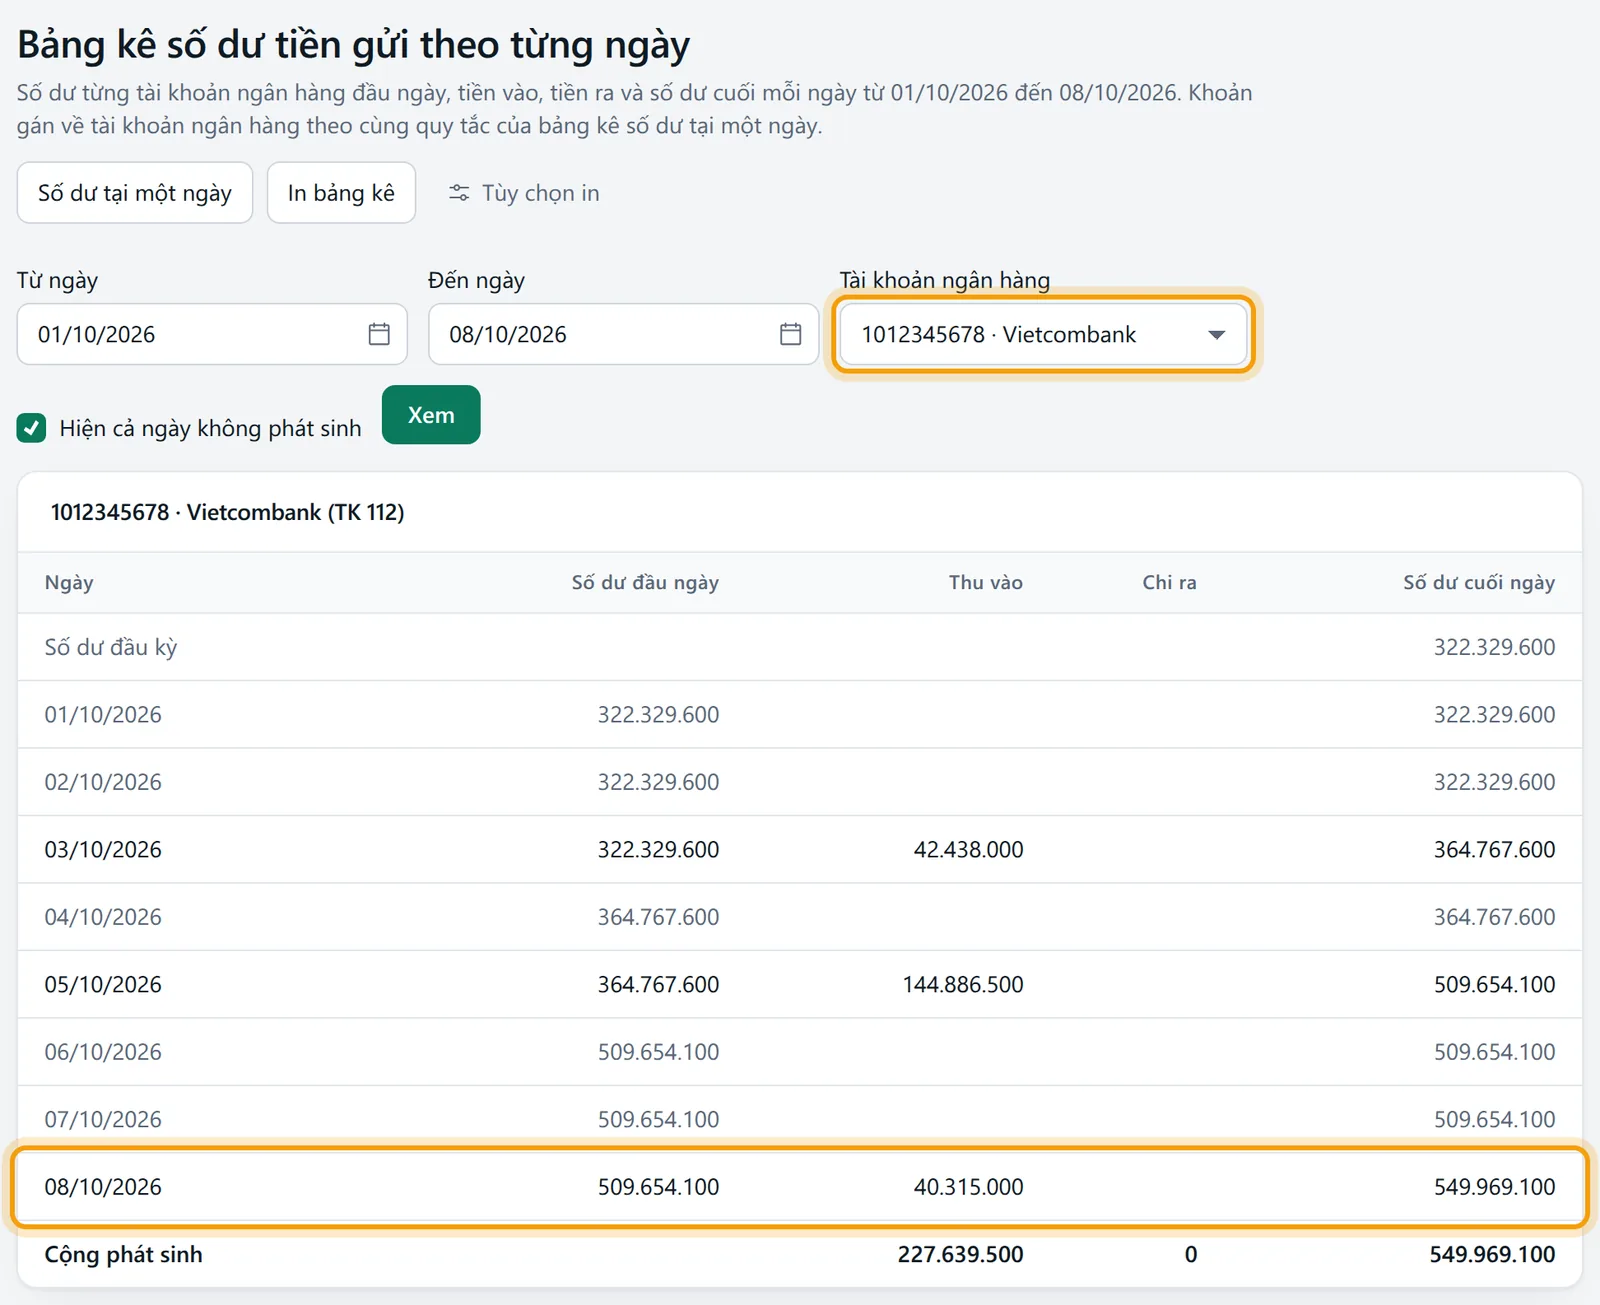Open Tùy chọn in print options
This screenshot has width=1600, height=1305.
(x=524, y=193)
